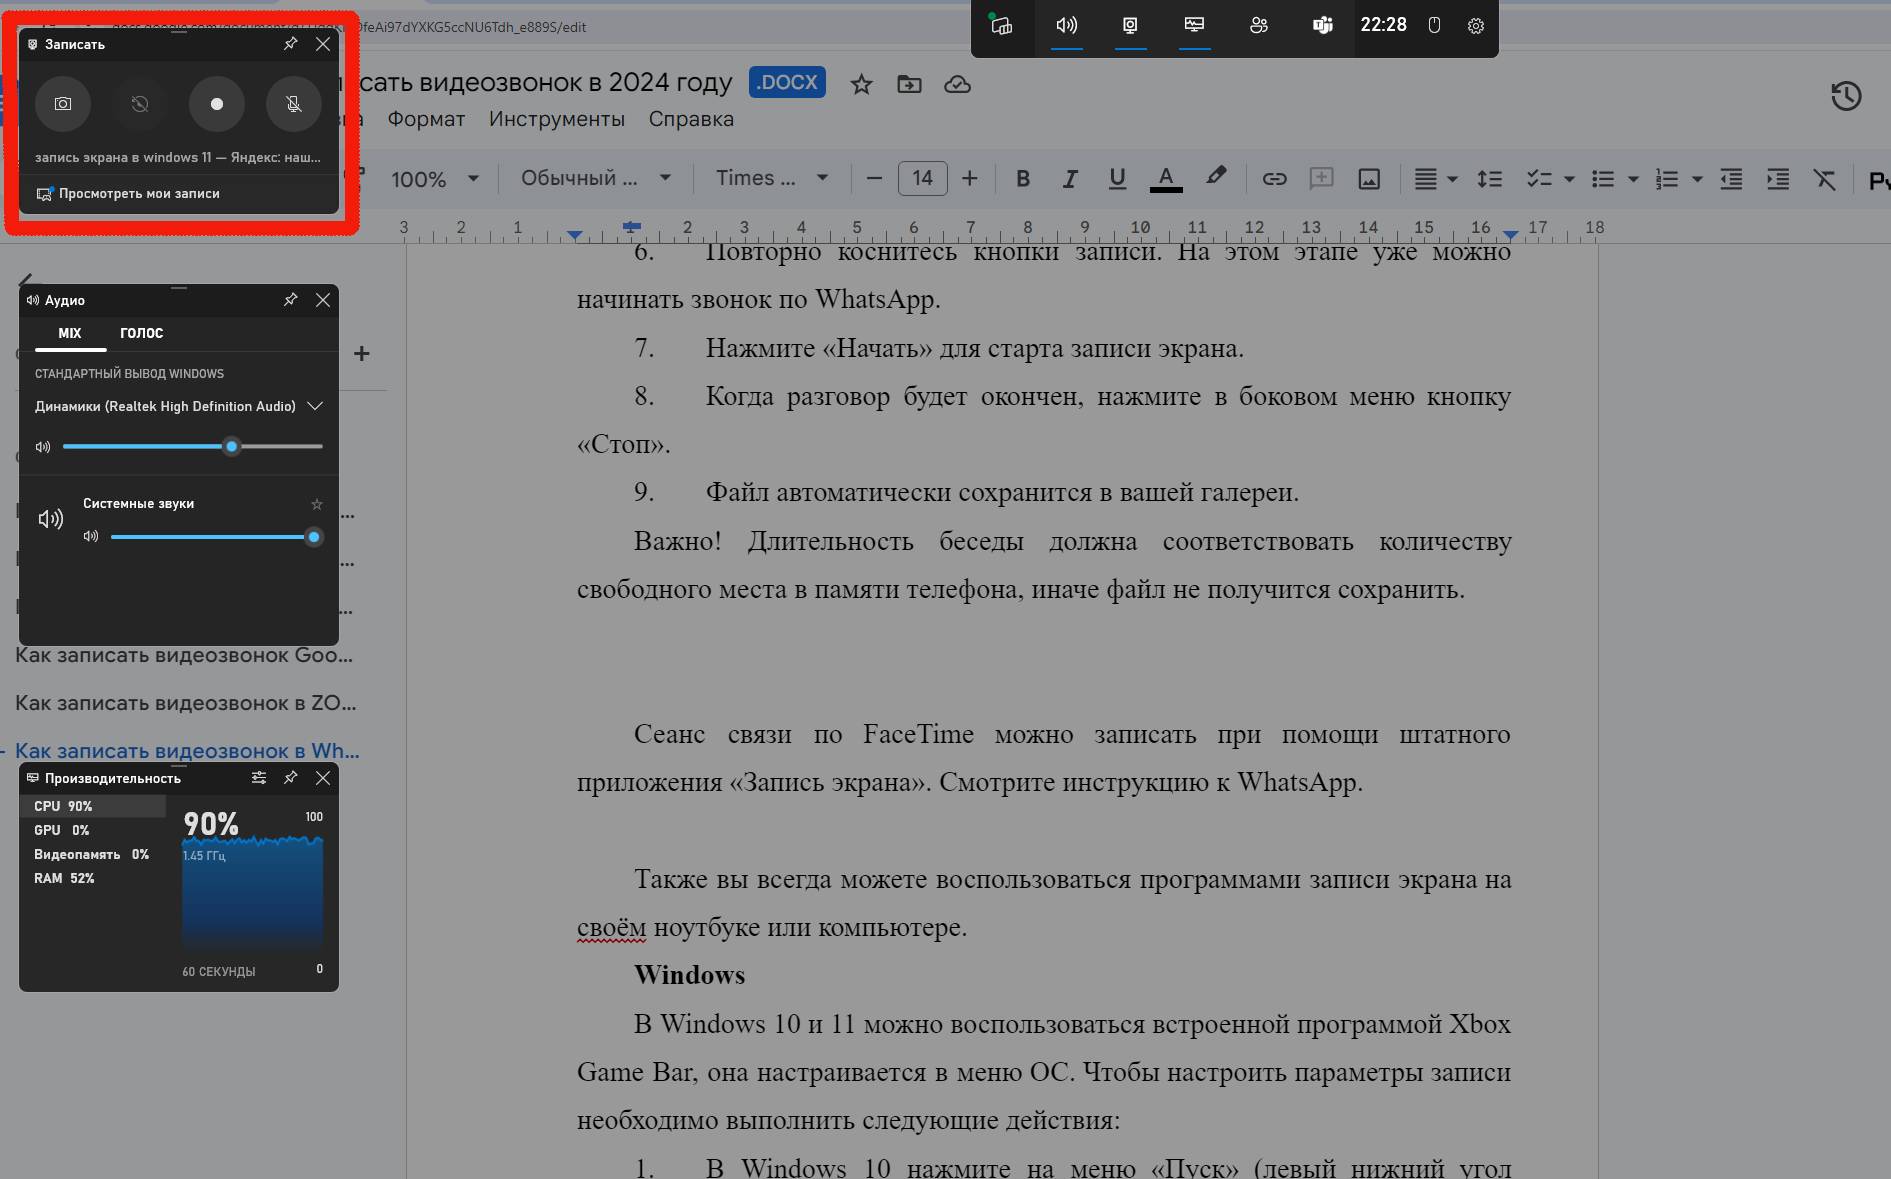
Task: Open the Teams widget in Game Bar
Action: pyautogui.click(x=1323, y=26)
